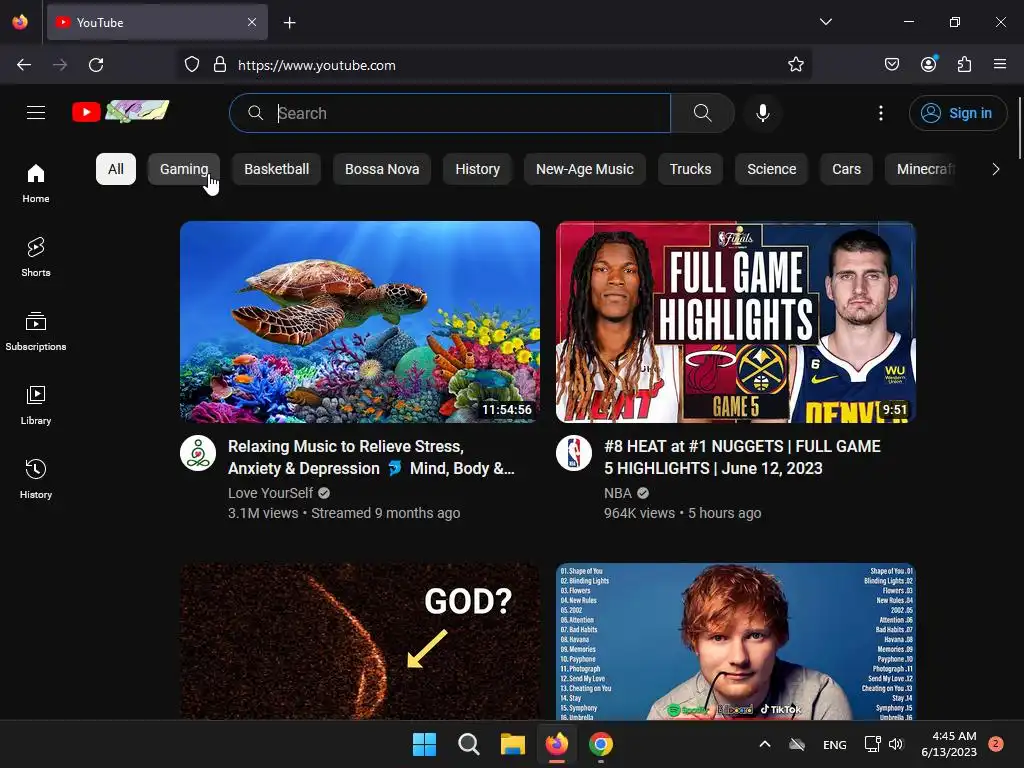
Task: Click 3.1M views metadata text
Action: tap(263, 513)
